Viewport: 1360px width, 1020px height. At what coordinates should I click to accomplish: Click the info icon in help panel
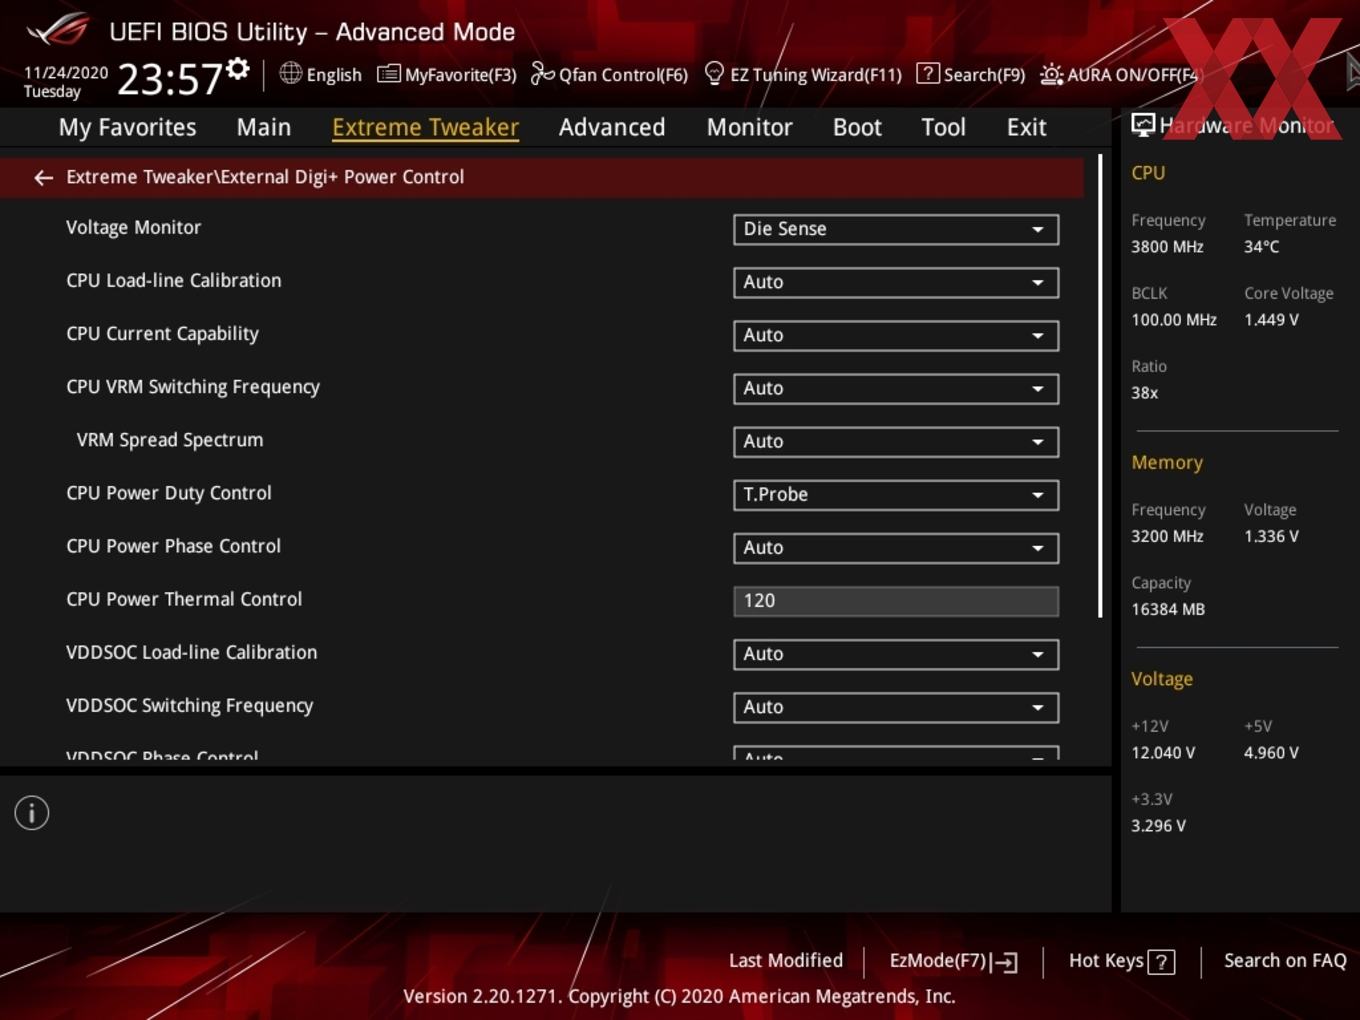coord(32,813)
